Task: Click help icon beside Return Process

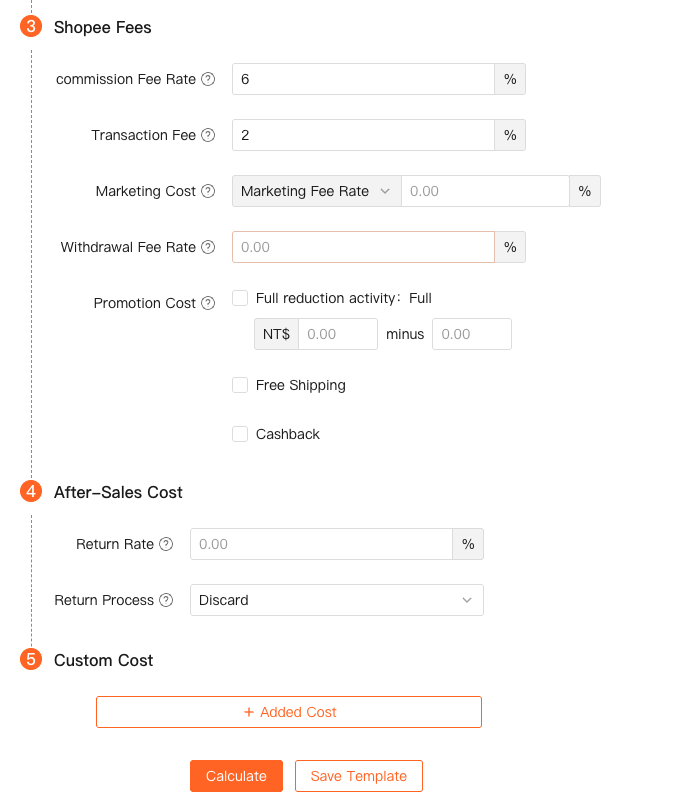Action: click(166, 600)
